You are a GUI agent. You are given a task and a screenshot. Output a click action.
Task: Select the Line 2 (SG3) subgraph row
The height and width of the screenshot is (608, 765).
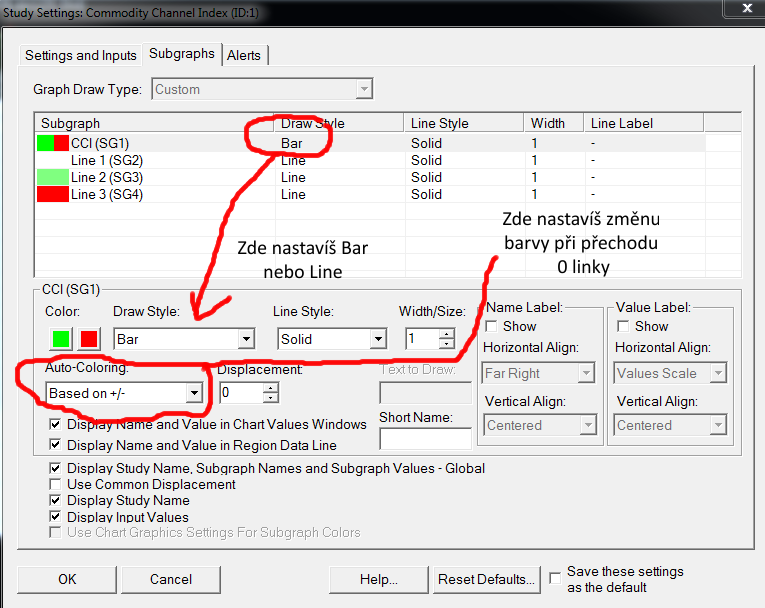tap(106, 177)
